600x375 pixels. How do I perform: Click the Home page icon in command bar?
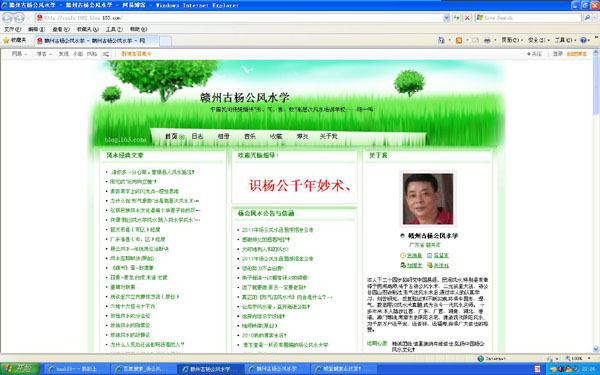point(441,40)
